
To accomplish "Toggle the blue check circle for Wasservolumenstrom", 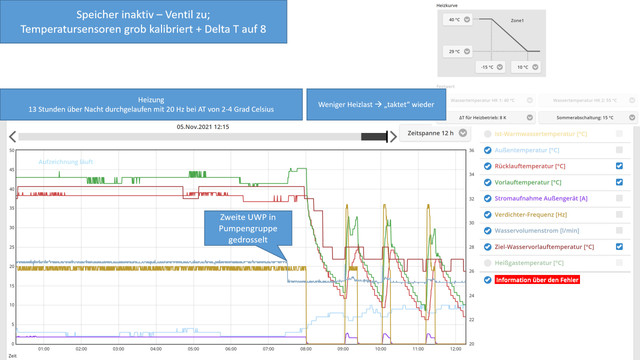I will (487, 231).
